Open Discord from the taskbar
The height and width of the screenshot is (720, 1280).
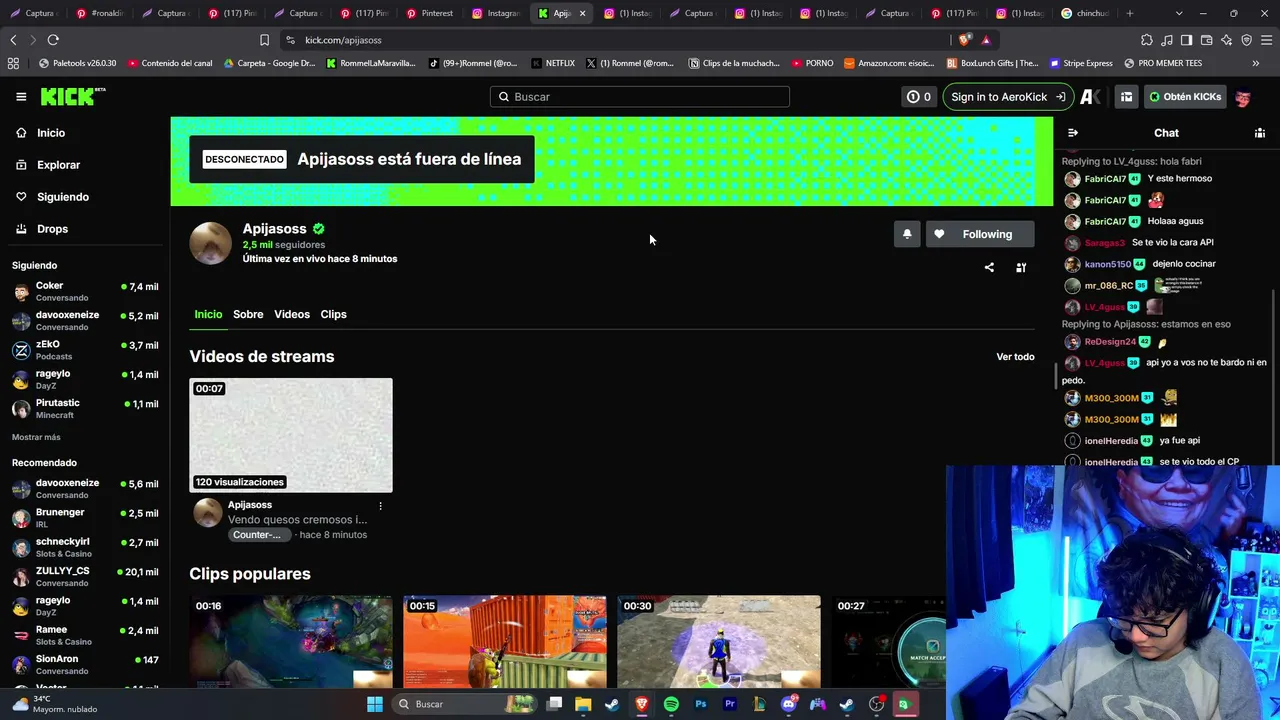point(789,704)
